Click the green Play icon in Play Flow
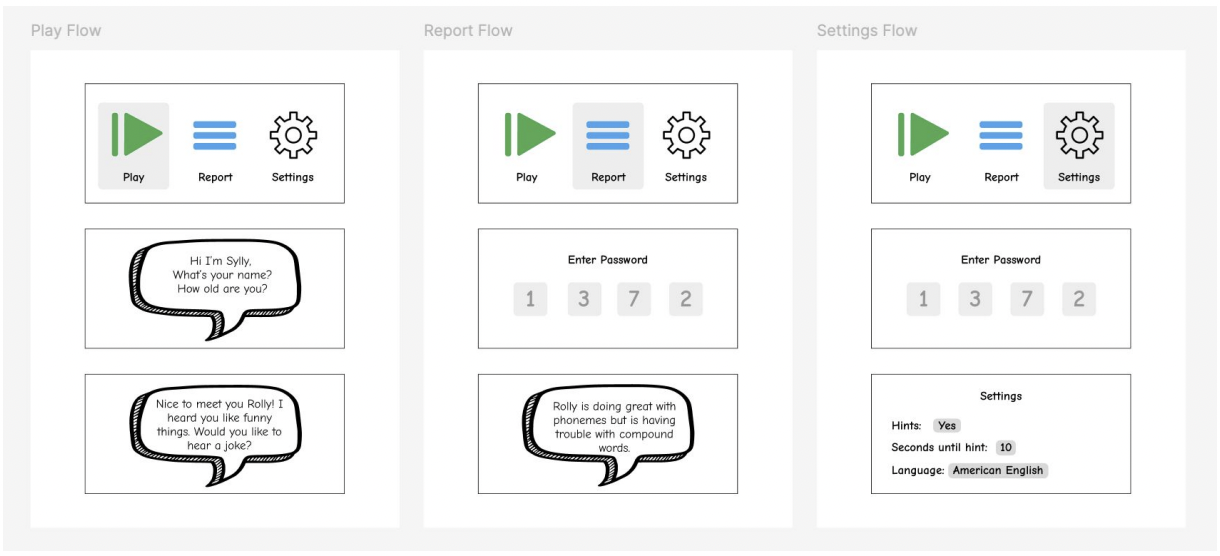The height and width of the screenshot is (556, 1220). point(137,135)
